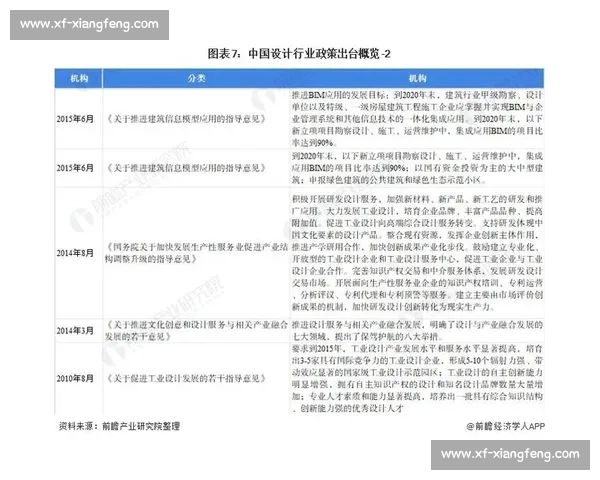Click the description starting 到2020年末，以下新立项项目

pyautogui.click(x=417, y=168)
